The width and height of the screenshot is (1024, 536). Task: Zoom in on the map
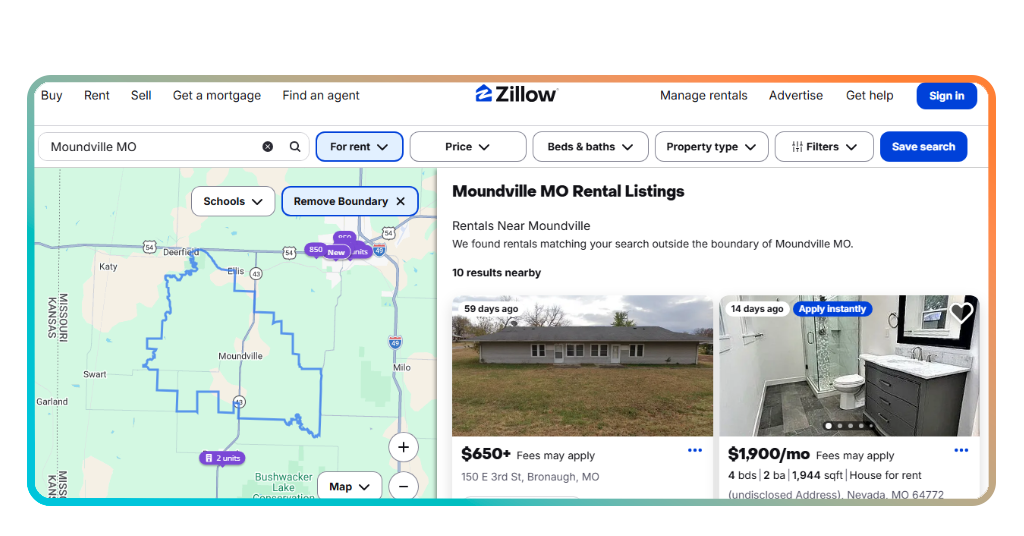pyautogui.click(x=404, y=447)
